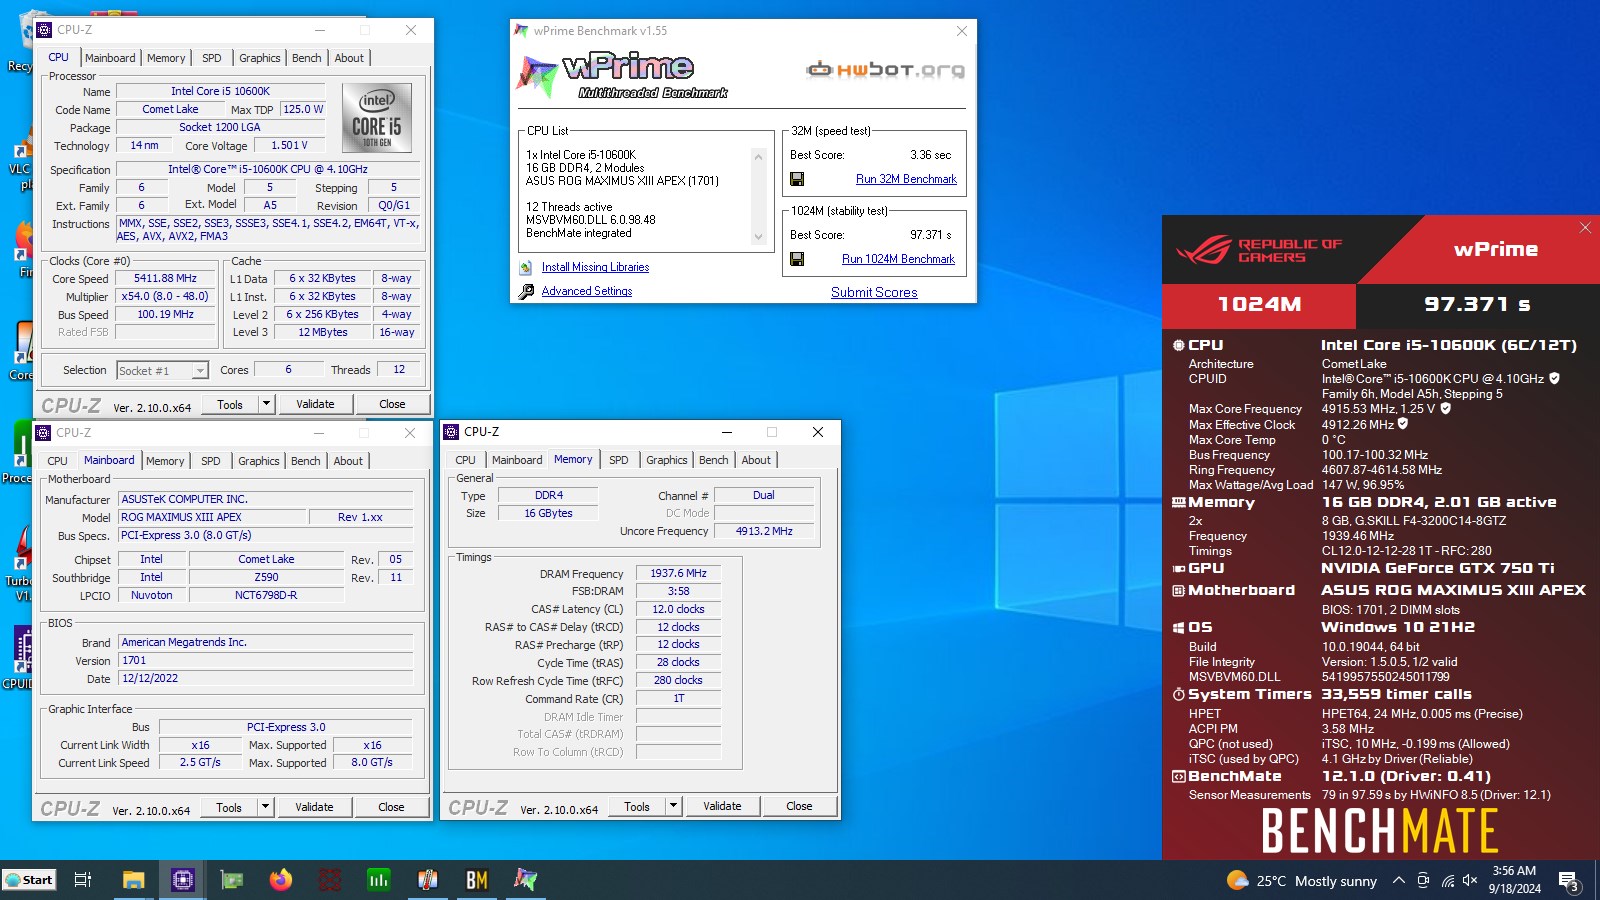
Task: Click the CPU-Z chip icon in taskbar
Action: tap(182, 880)
